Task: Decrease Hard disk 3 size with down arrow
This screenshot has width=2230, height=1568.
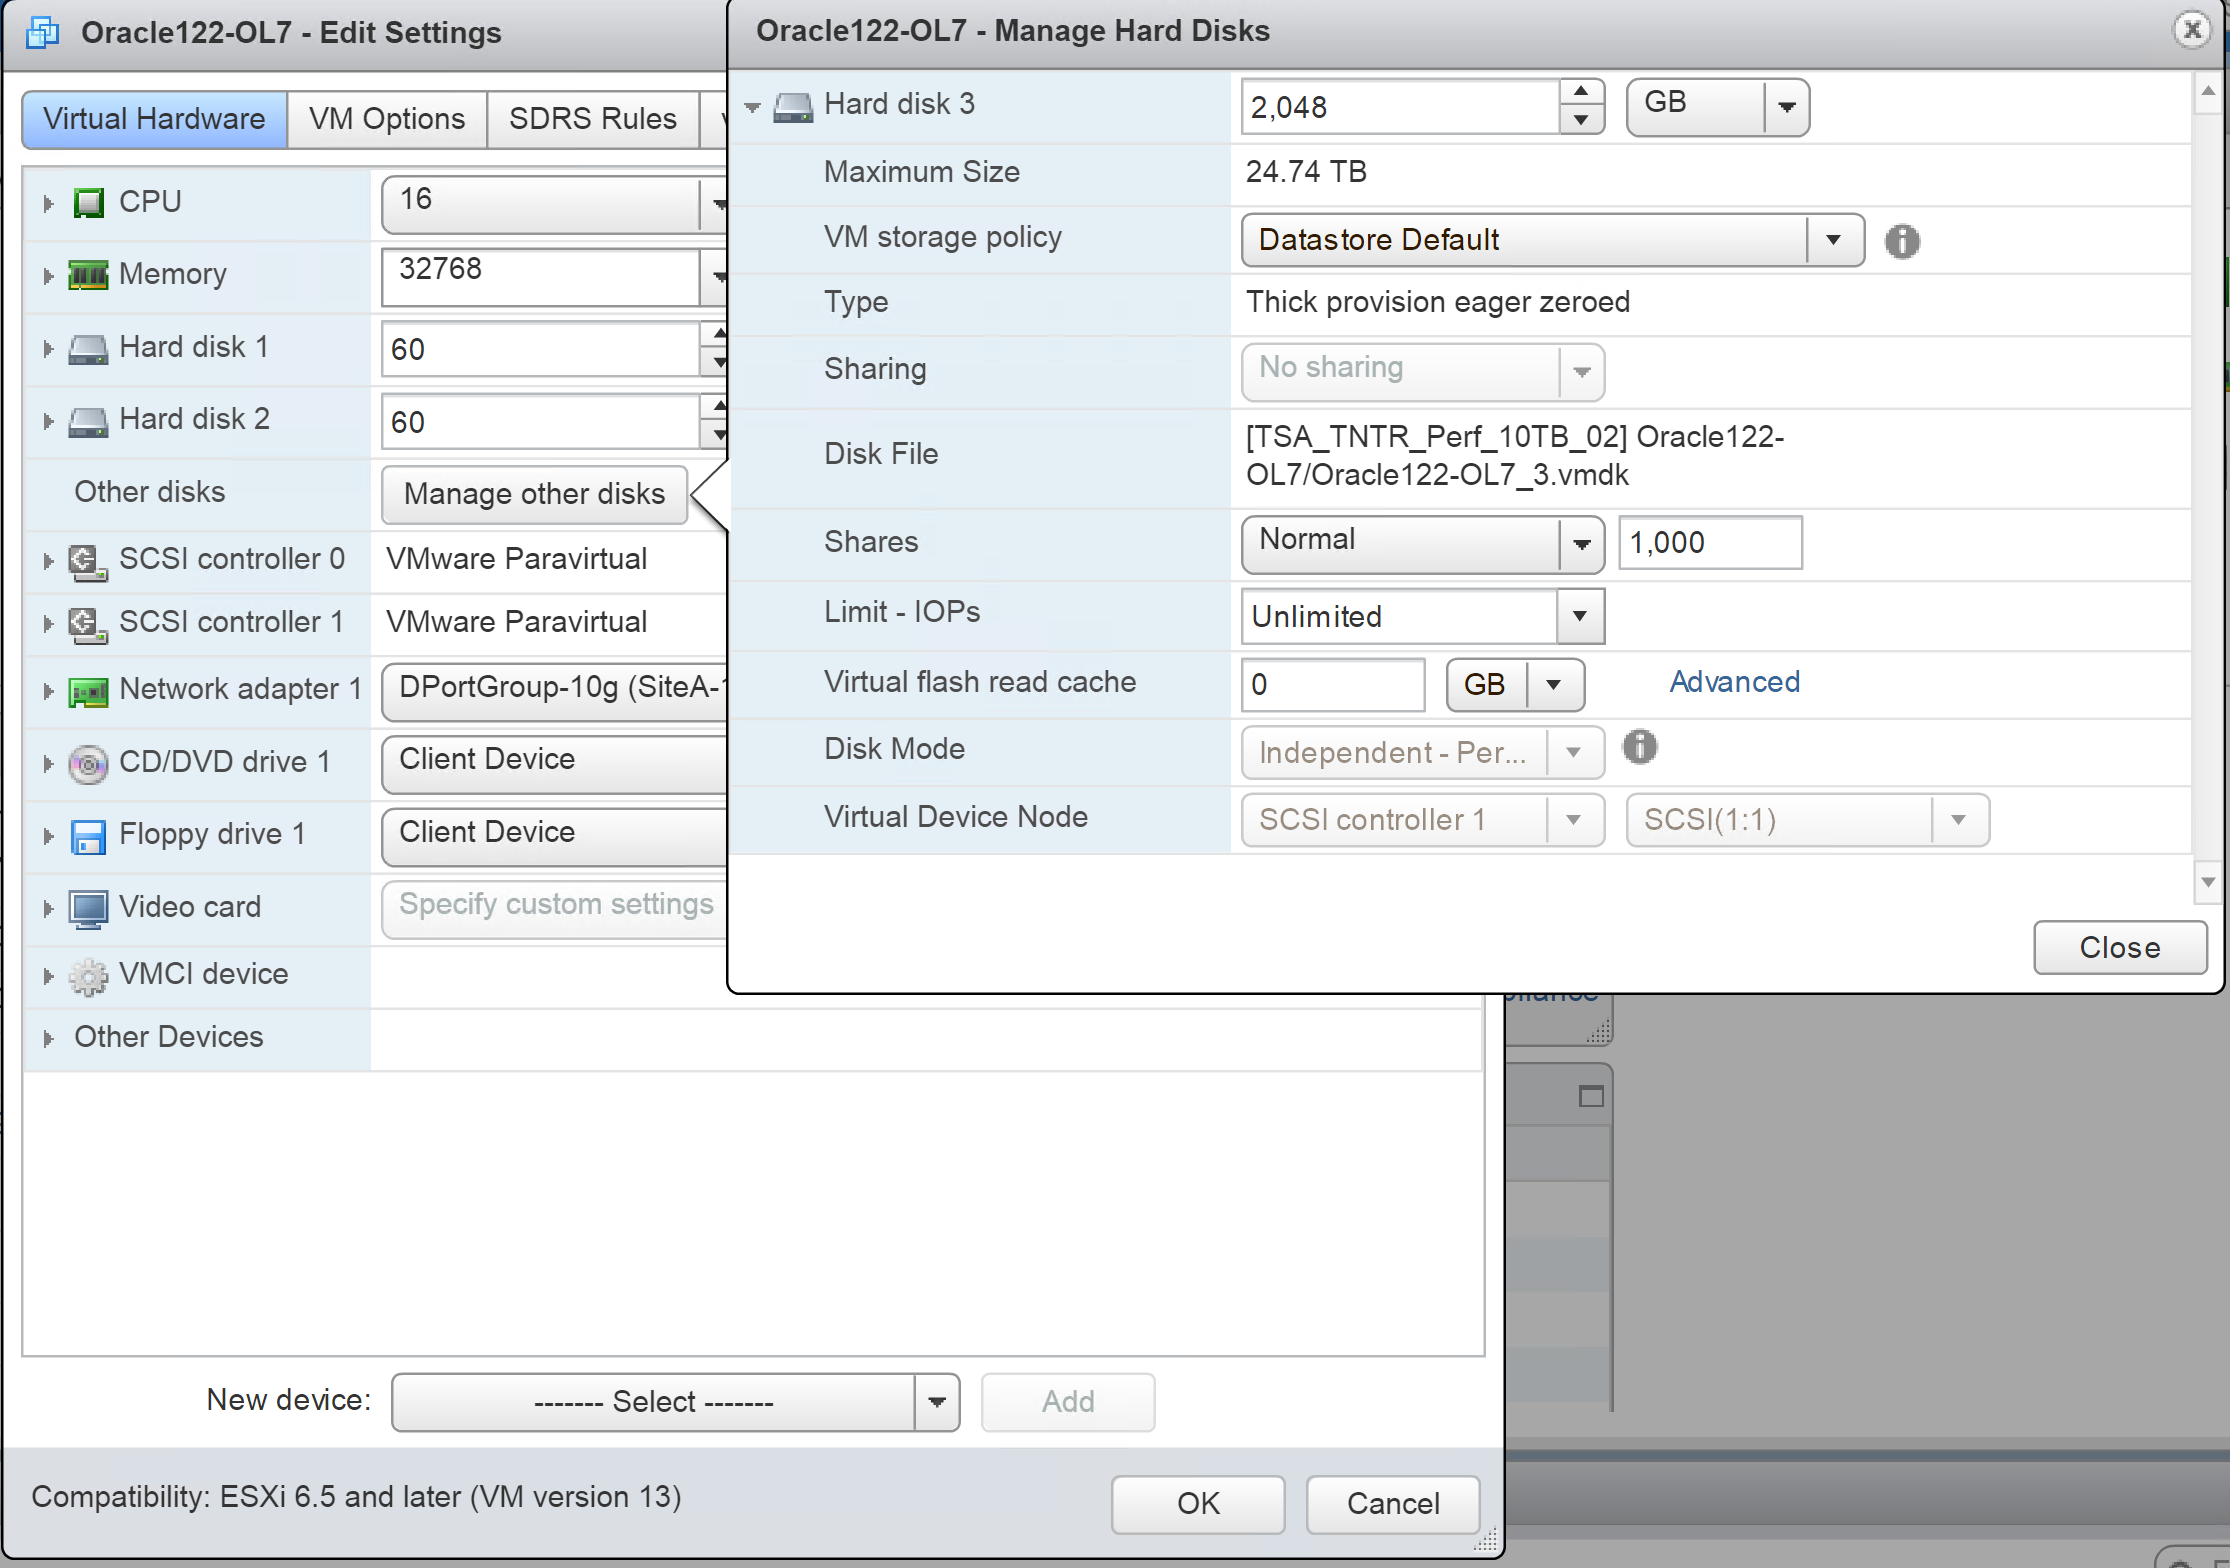Action: 1580,120
